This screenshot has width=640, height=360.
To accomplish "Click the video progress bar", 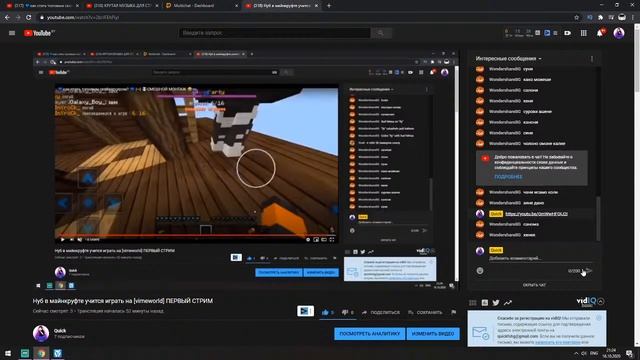I will pyautogui.click(x=196, y=235).
